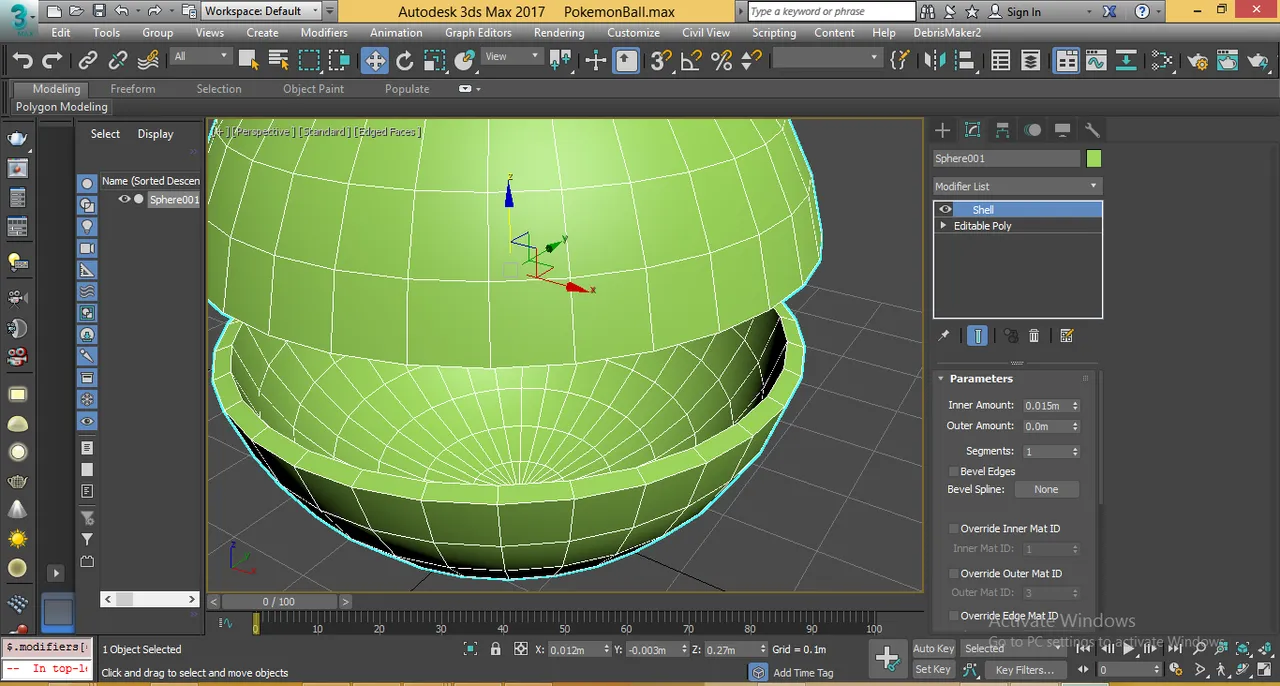Open the Create panel tab

tap(942, 130)
